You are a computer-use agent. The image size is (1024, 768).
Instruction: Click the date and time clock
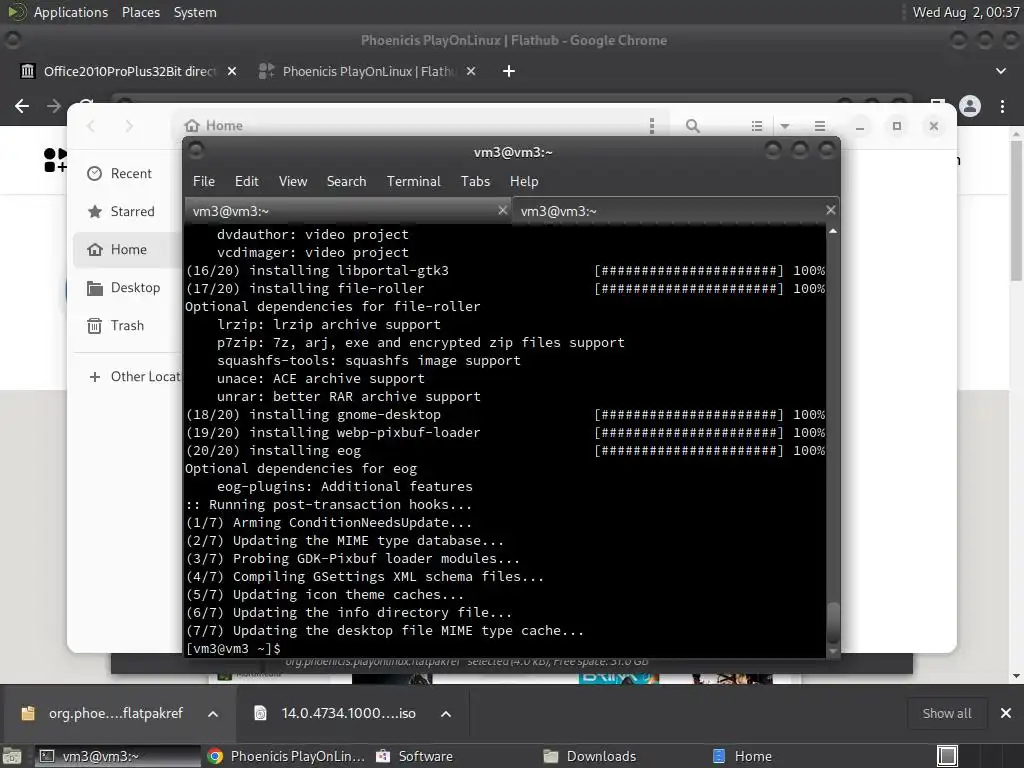click(x=965, y=12)
